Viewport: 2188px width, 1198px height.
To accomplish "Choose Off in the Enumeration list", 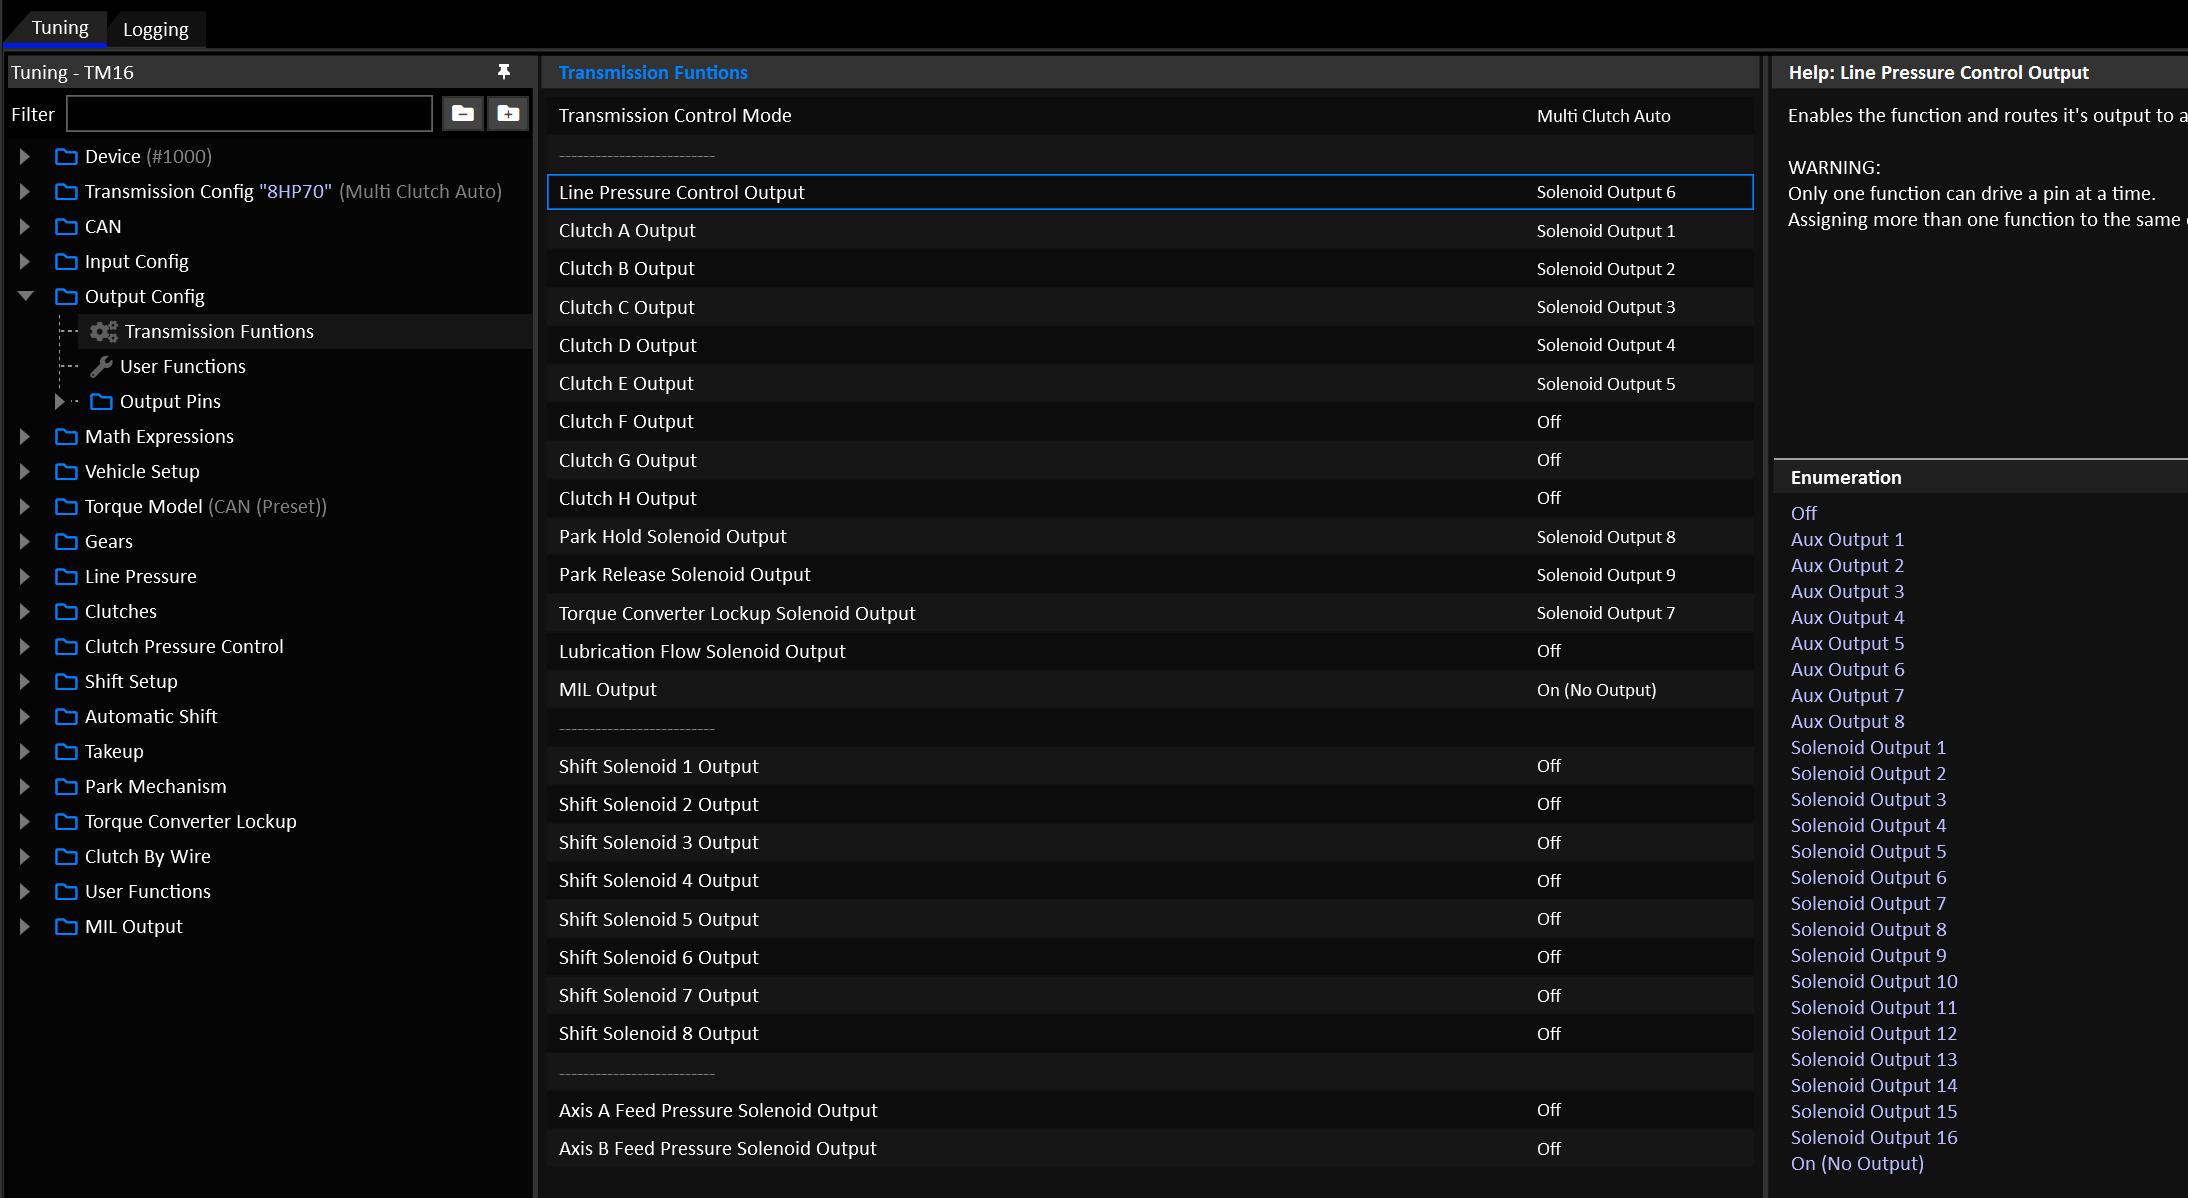I will (x=1804, y=513).
